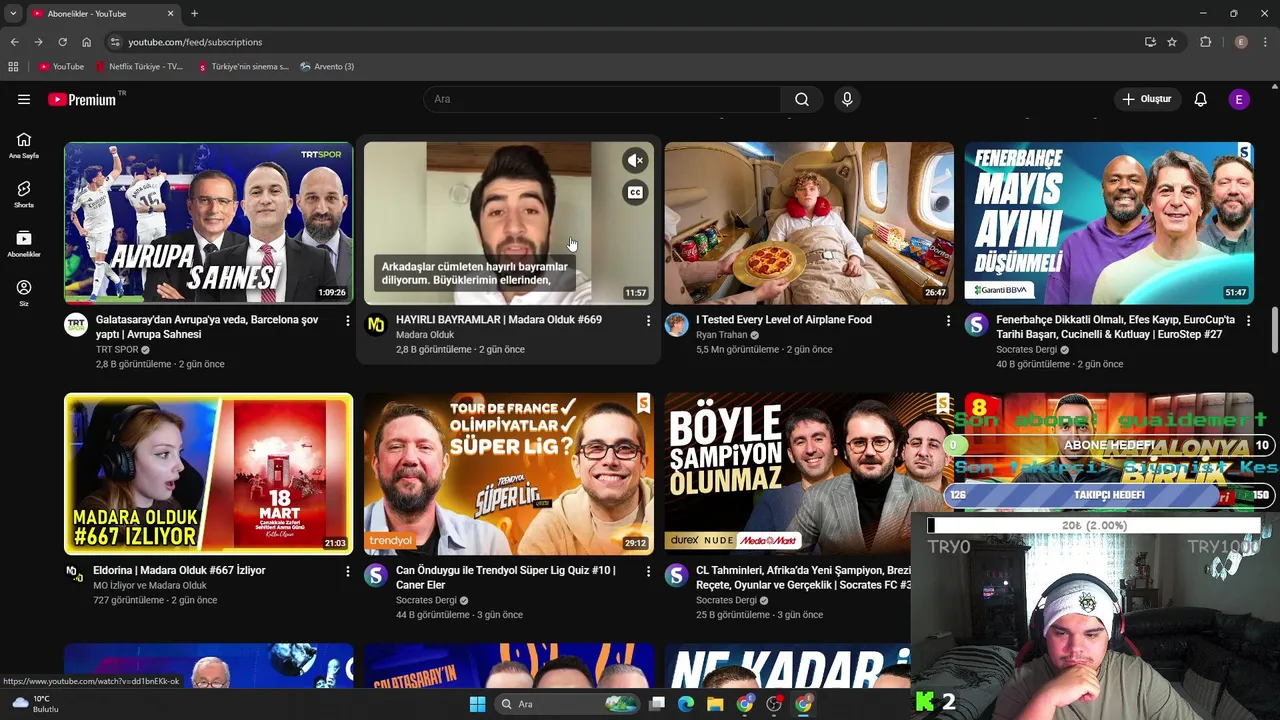Open OBS Studio from the taskbar
Screen dimensions: 1280x720
click(774, 704)
